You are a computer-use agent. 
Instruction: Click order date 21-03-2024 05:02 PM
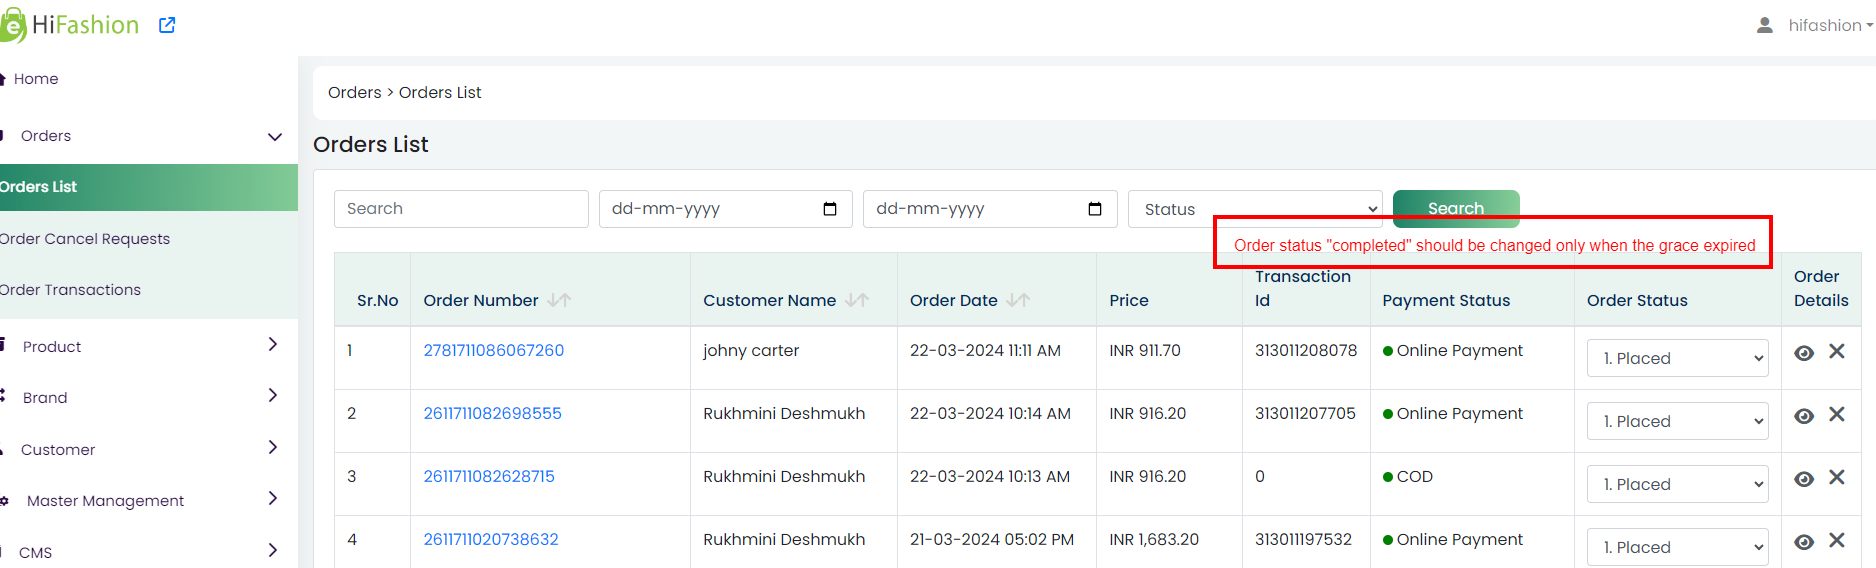coord(992,540)
